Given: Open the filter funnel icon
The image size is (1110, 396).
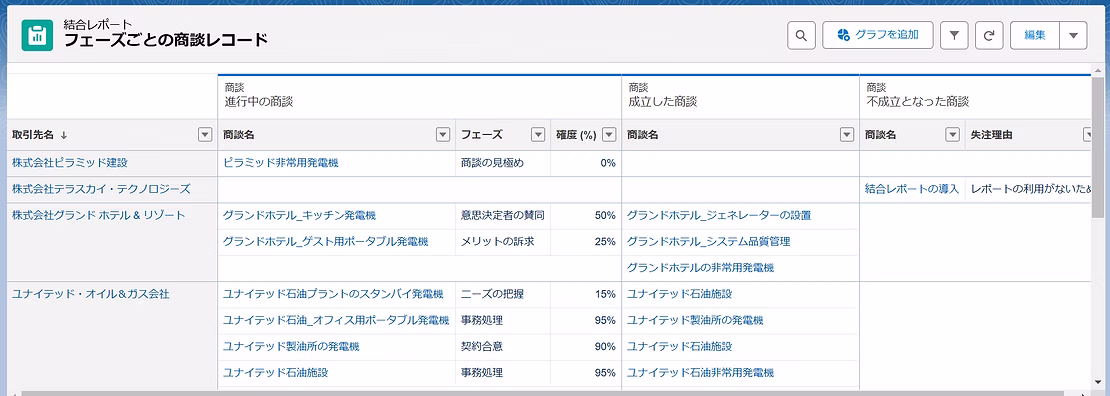Looking at the screenshot, I should 954,35.
